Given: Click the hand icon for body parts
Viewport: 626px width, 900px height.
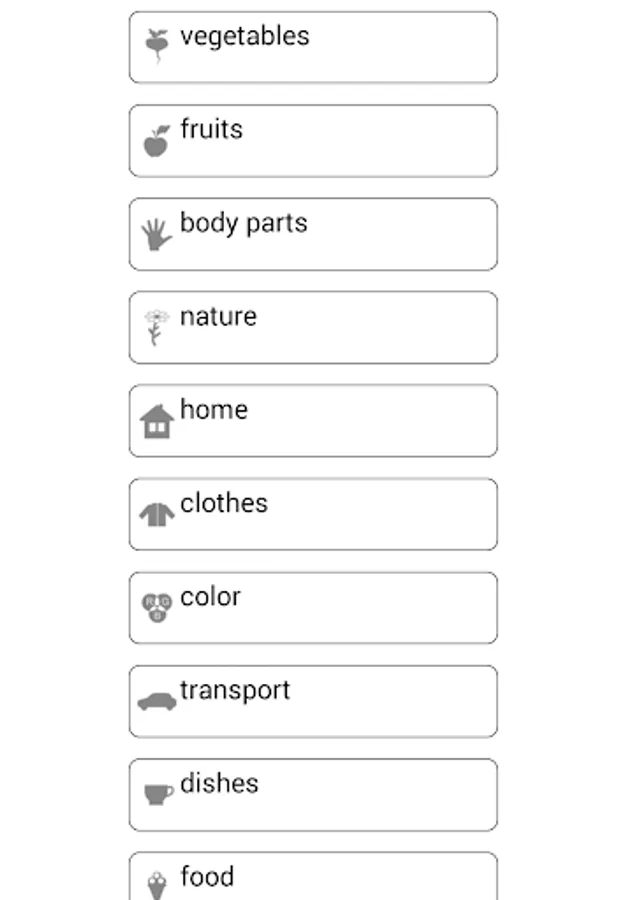Looking at the screenshot, I should tap(156, 235).
